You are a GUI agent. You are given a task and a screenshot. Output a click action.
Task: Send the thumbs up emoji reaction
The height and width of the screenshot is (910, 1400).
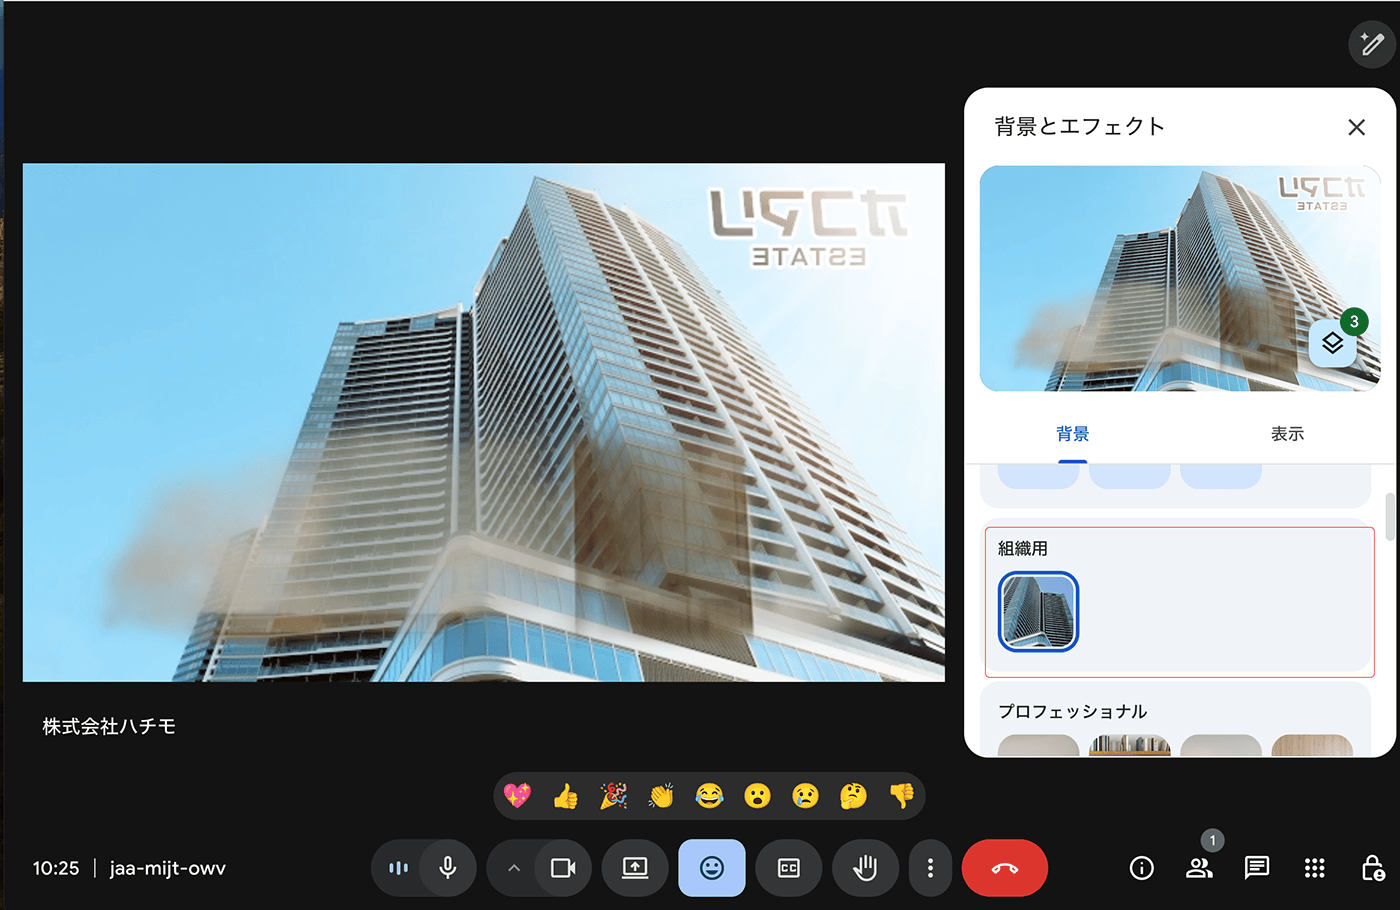566,796
